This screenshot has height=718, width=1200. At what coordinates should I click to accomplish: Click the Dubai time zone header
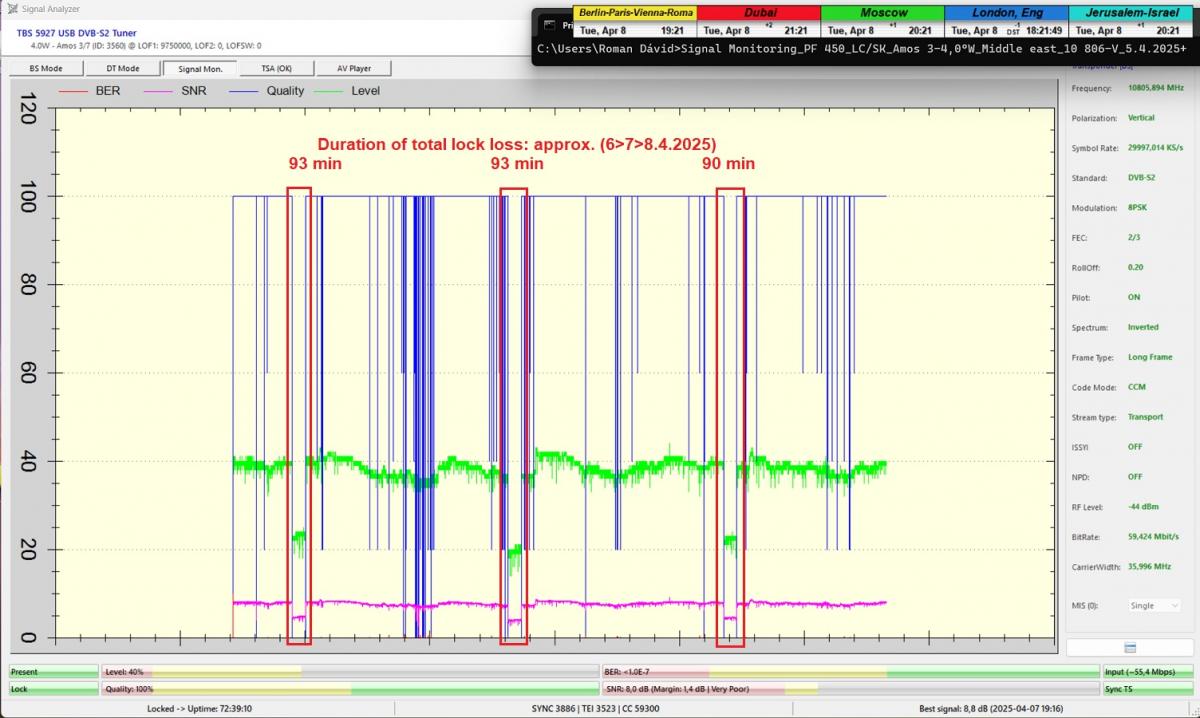click(x=759, y=13)
